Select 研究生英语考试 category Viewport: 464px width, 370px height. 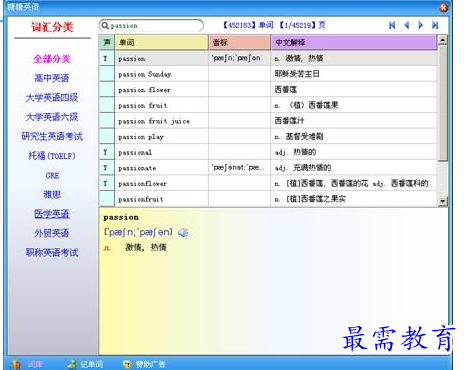tap(52, 136)
